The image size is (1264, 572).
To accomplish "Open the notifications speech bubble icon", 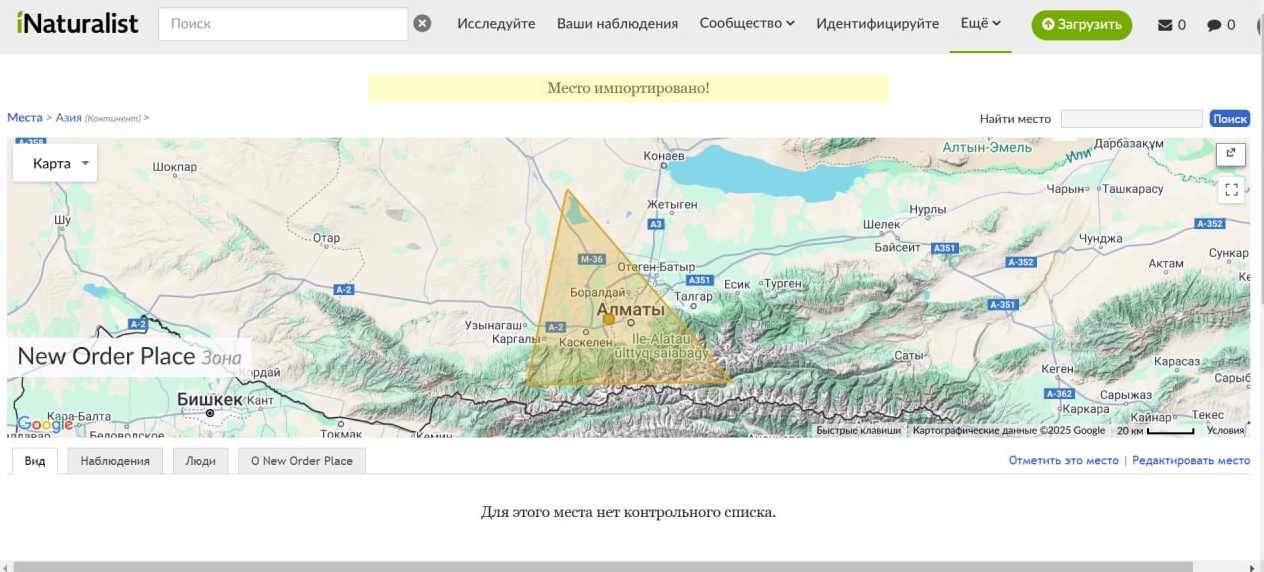I will (1214, 25).
